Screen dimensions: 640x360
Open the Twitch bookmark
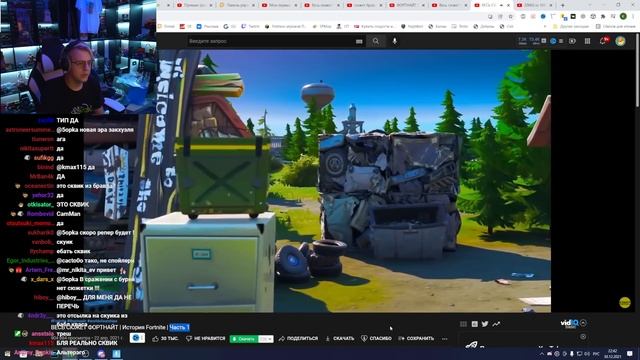click(x=250, y=26)
